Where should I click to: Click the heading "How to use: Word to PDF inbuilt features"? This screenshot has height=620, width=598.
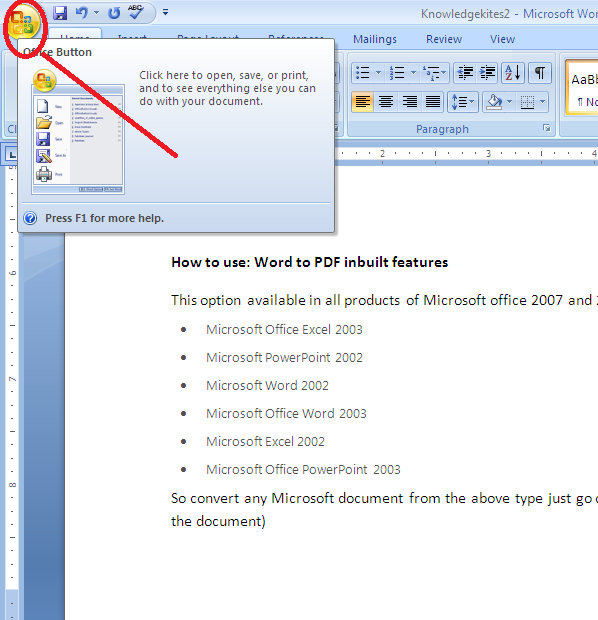coord(310,262)
